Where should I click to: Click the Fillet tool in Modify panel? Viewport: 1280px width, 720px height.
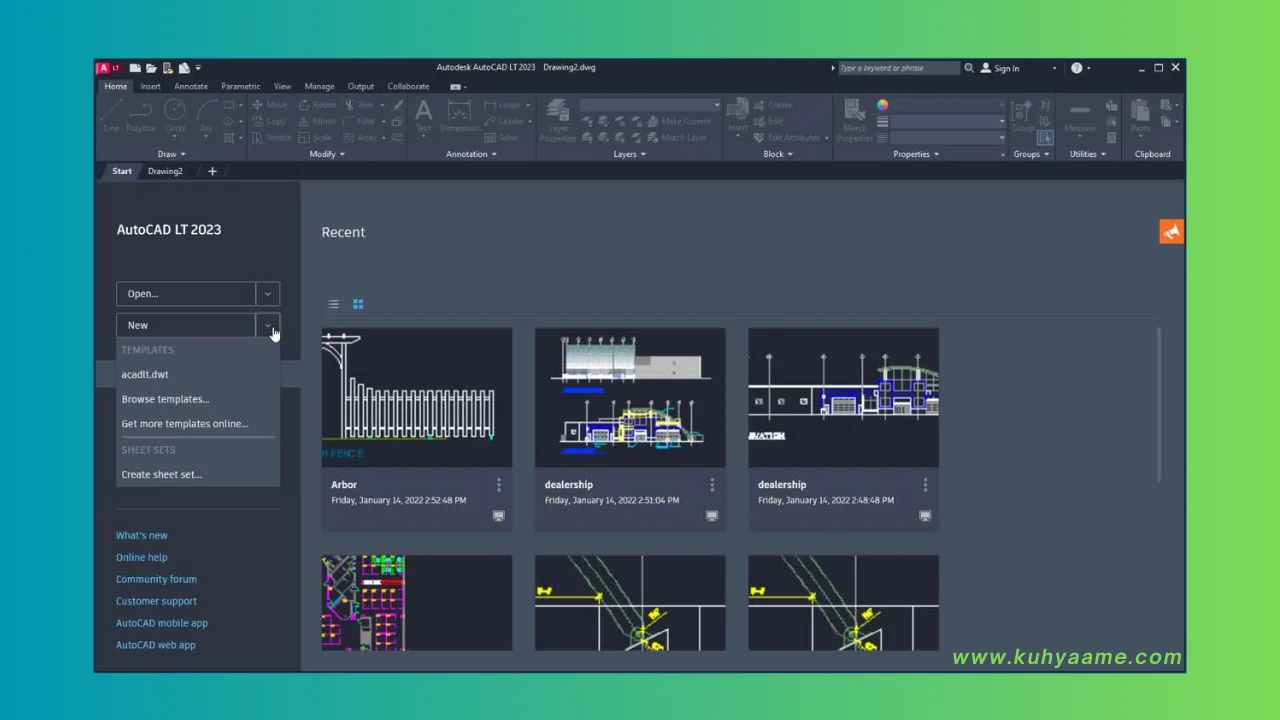359,121
